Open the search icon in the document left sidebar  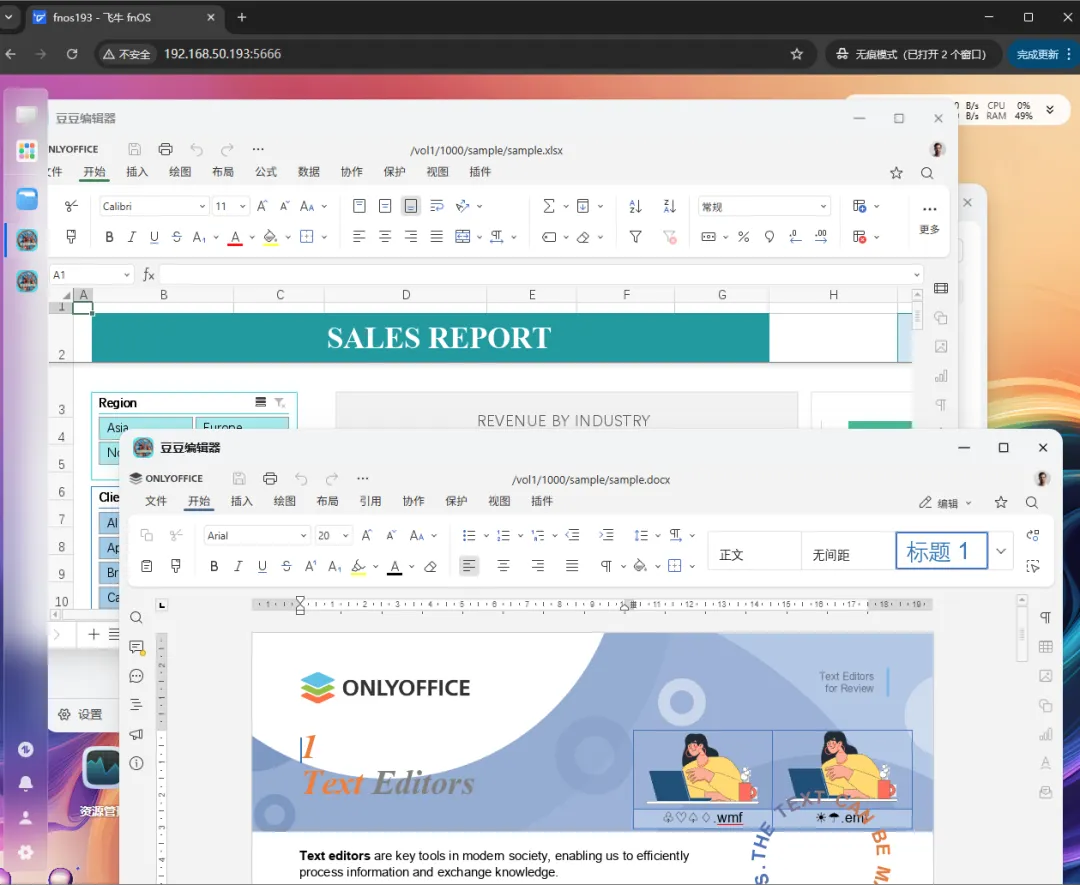136,618
